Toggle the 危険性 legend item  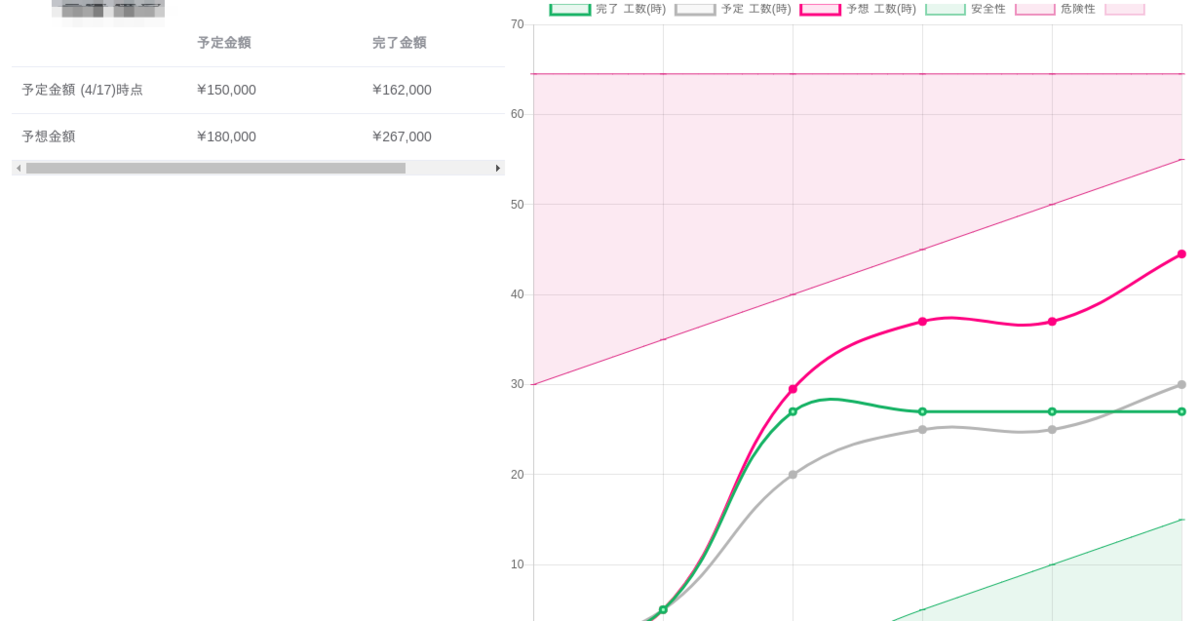click(x=1055, y=9)
